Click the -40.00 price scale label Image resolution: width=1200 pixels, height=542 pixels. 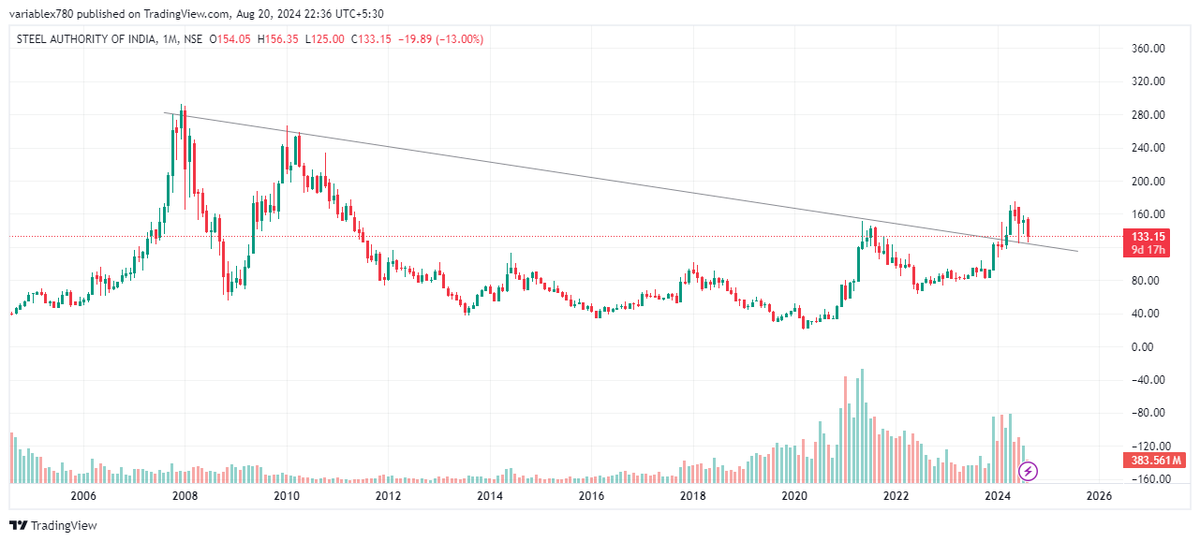tap(1149, 380)
